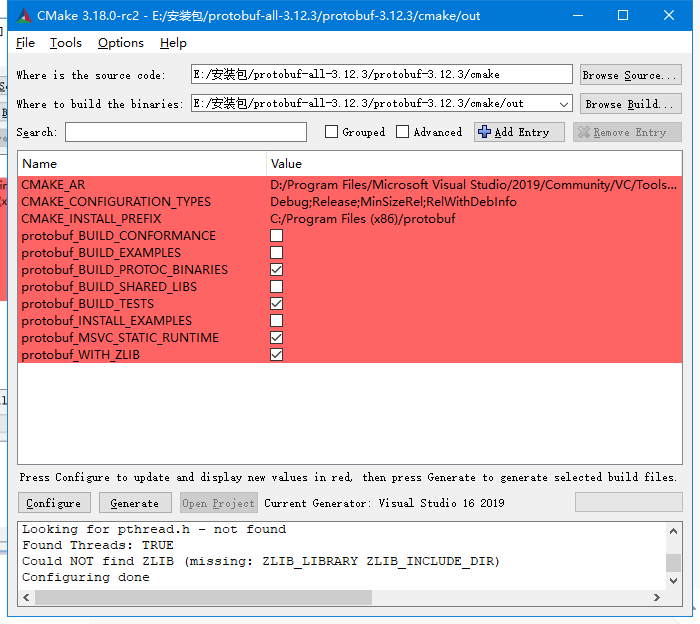
Task: Click the CMake logo icon in title bar
Action: pos(24,15)
